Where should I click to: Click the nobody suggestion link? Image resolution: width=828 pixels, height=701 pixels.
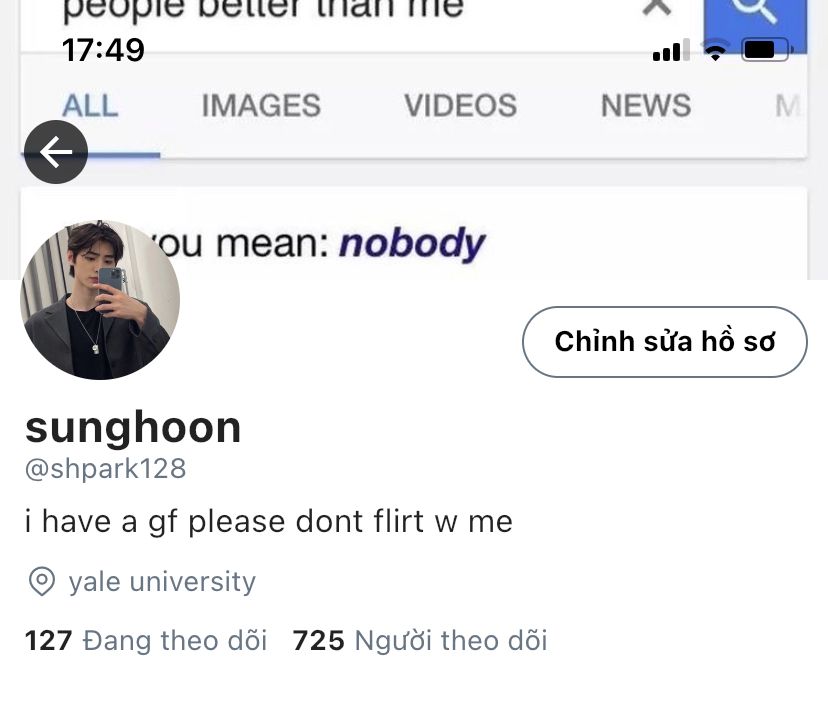click(x=411, y=244)
